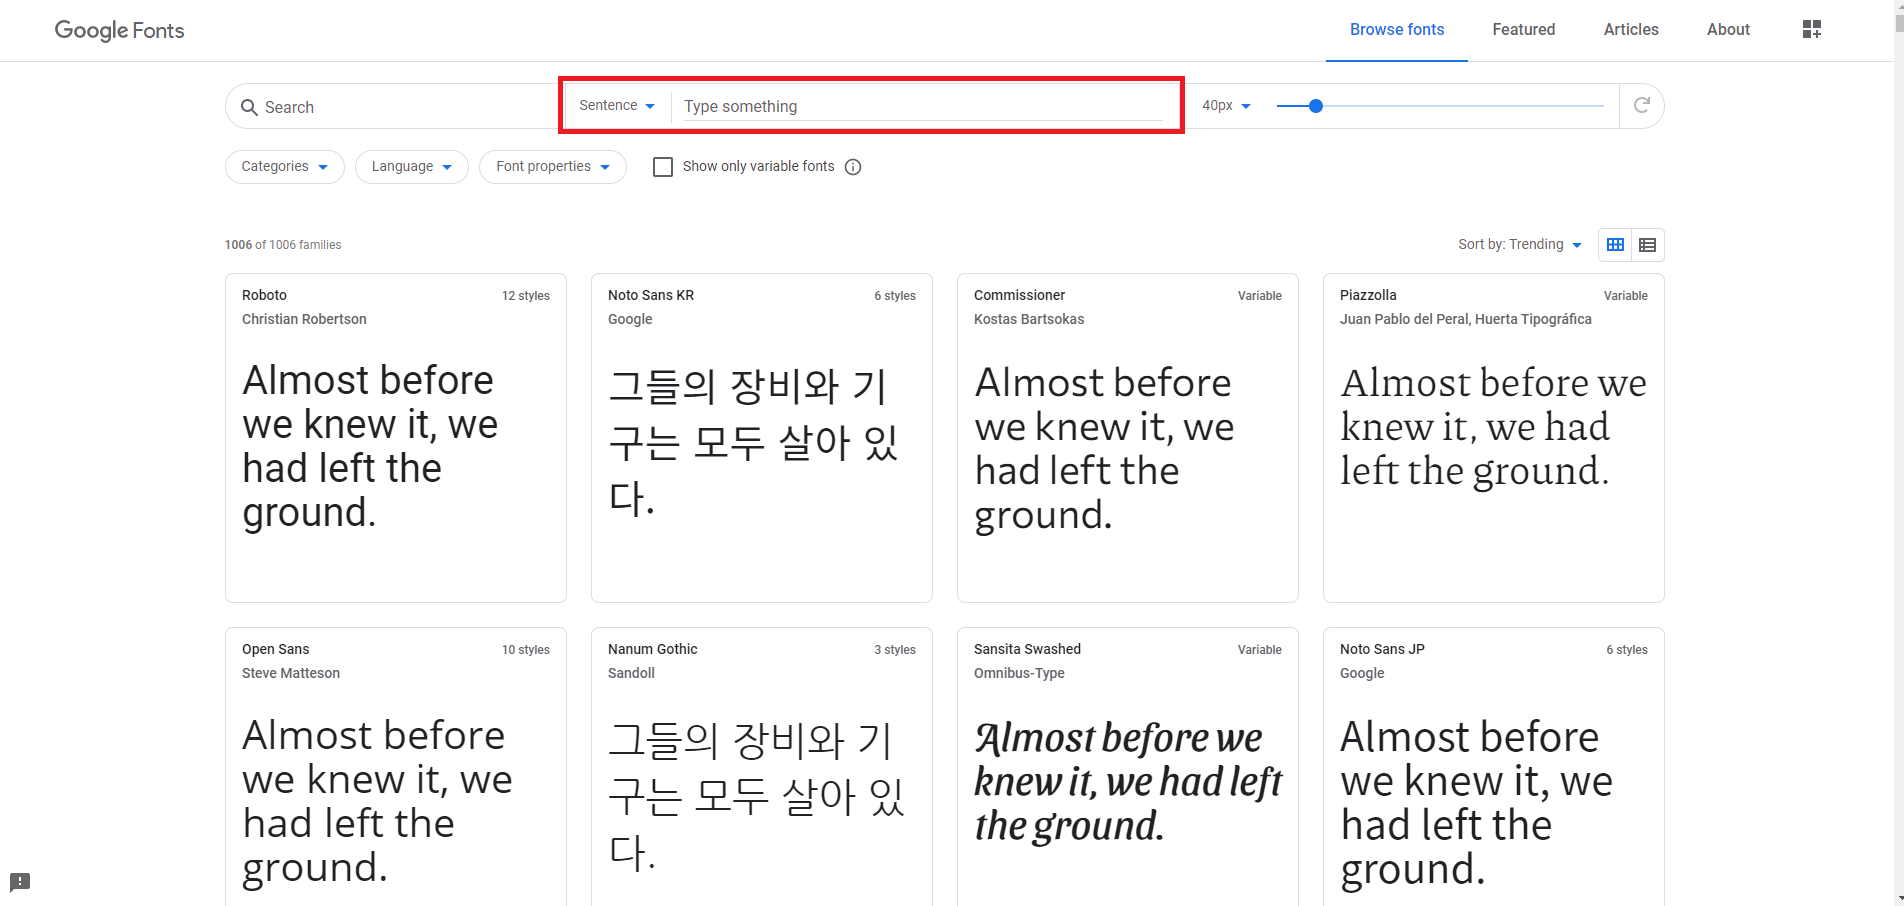Open the Articles tab
The height and width of the screenshot is (906, 1904).
1631,30
